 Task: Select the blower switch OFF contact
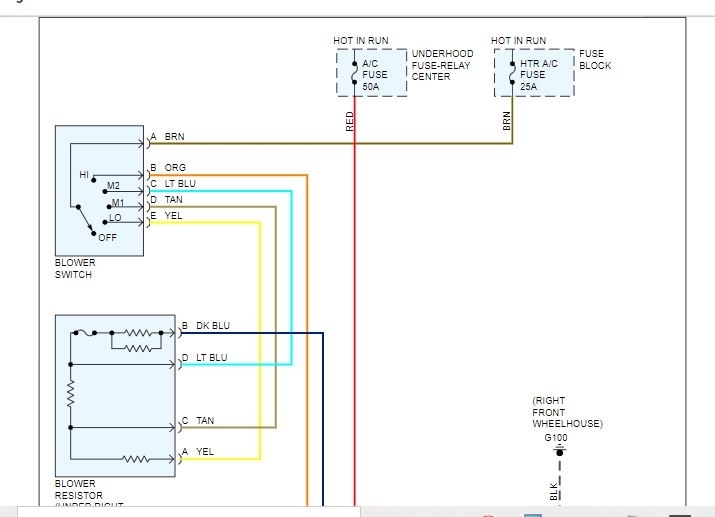[x=93, y=234]
